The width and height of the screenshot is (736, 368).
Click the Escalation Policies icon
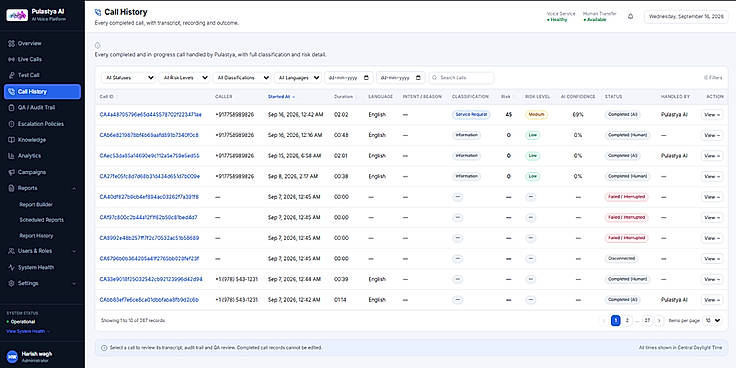click(x=12, y=124)
